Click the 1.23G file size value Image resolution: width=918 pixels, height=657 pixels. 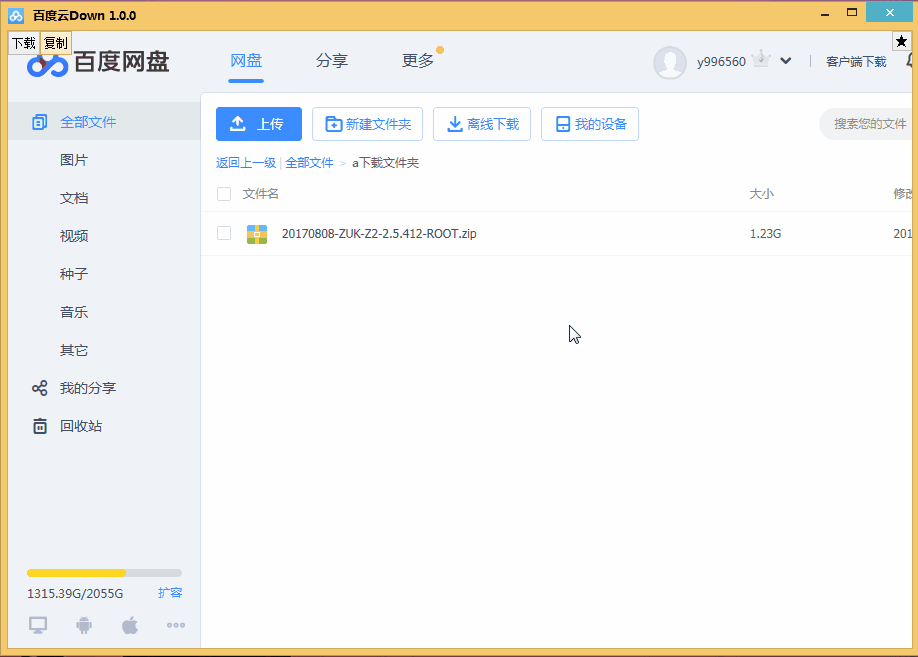(765, 234)
